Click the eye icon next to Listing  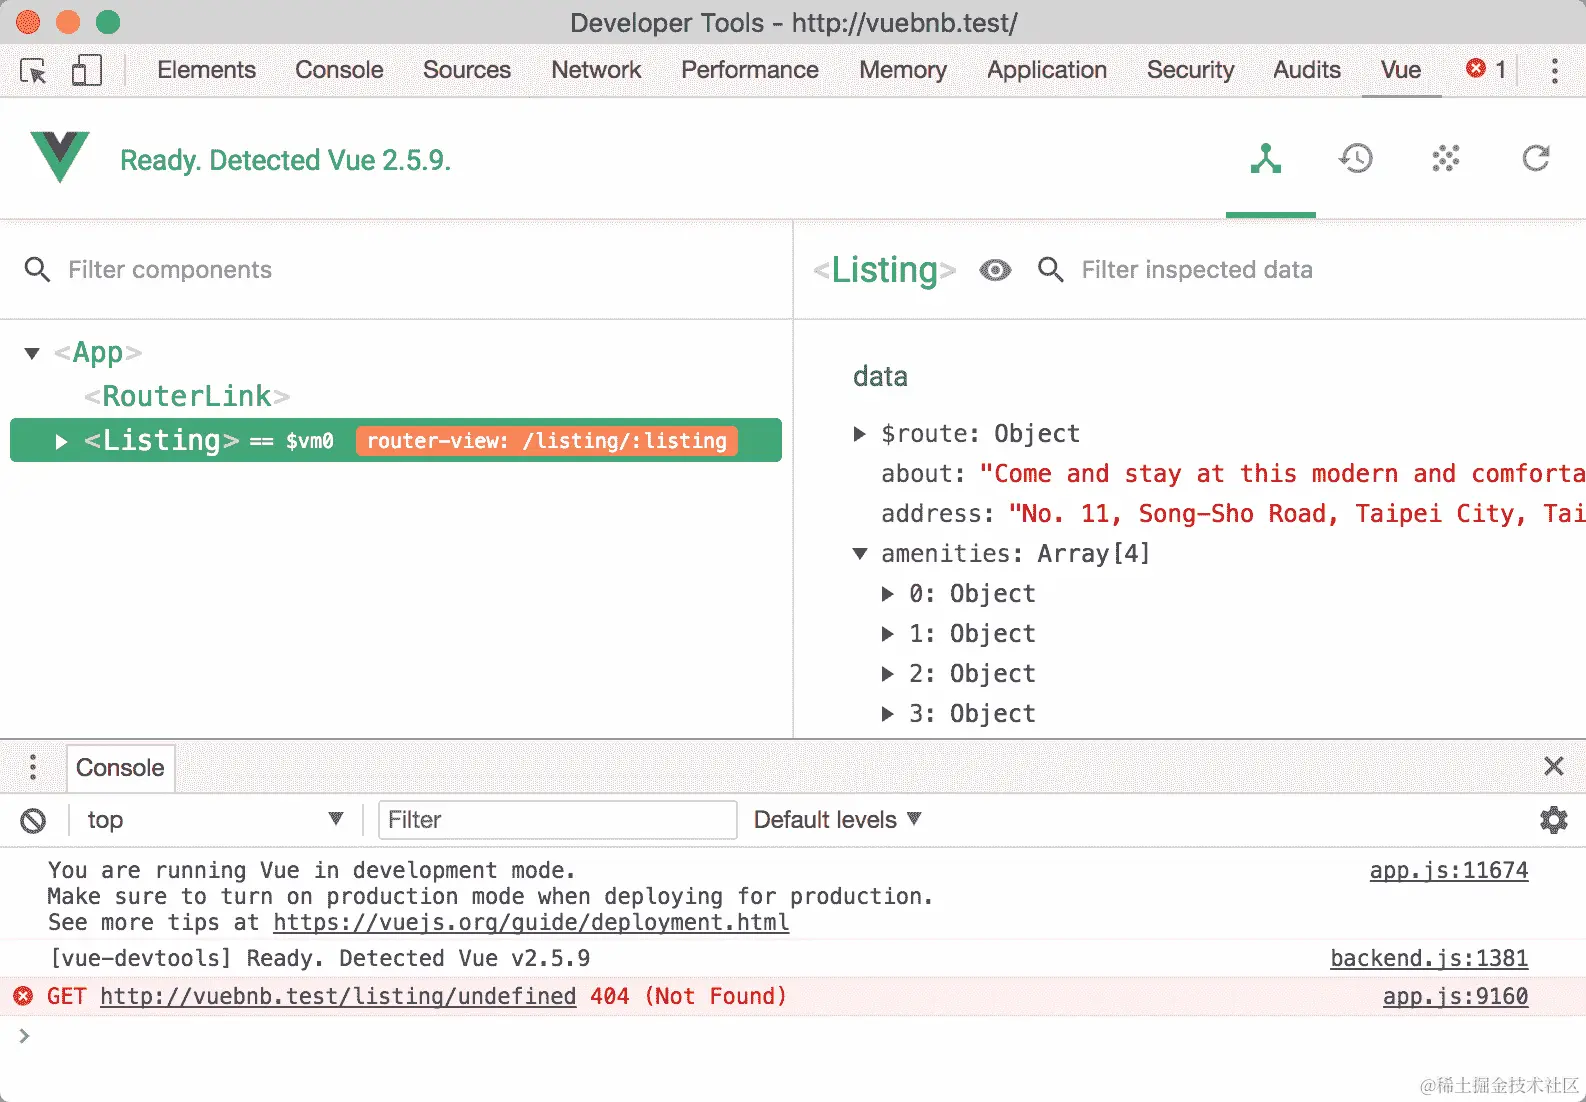[x=995, y=270]
